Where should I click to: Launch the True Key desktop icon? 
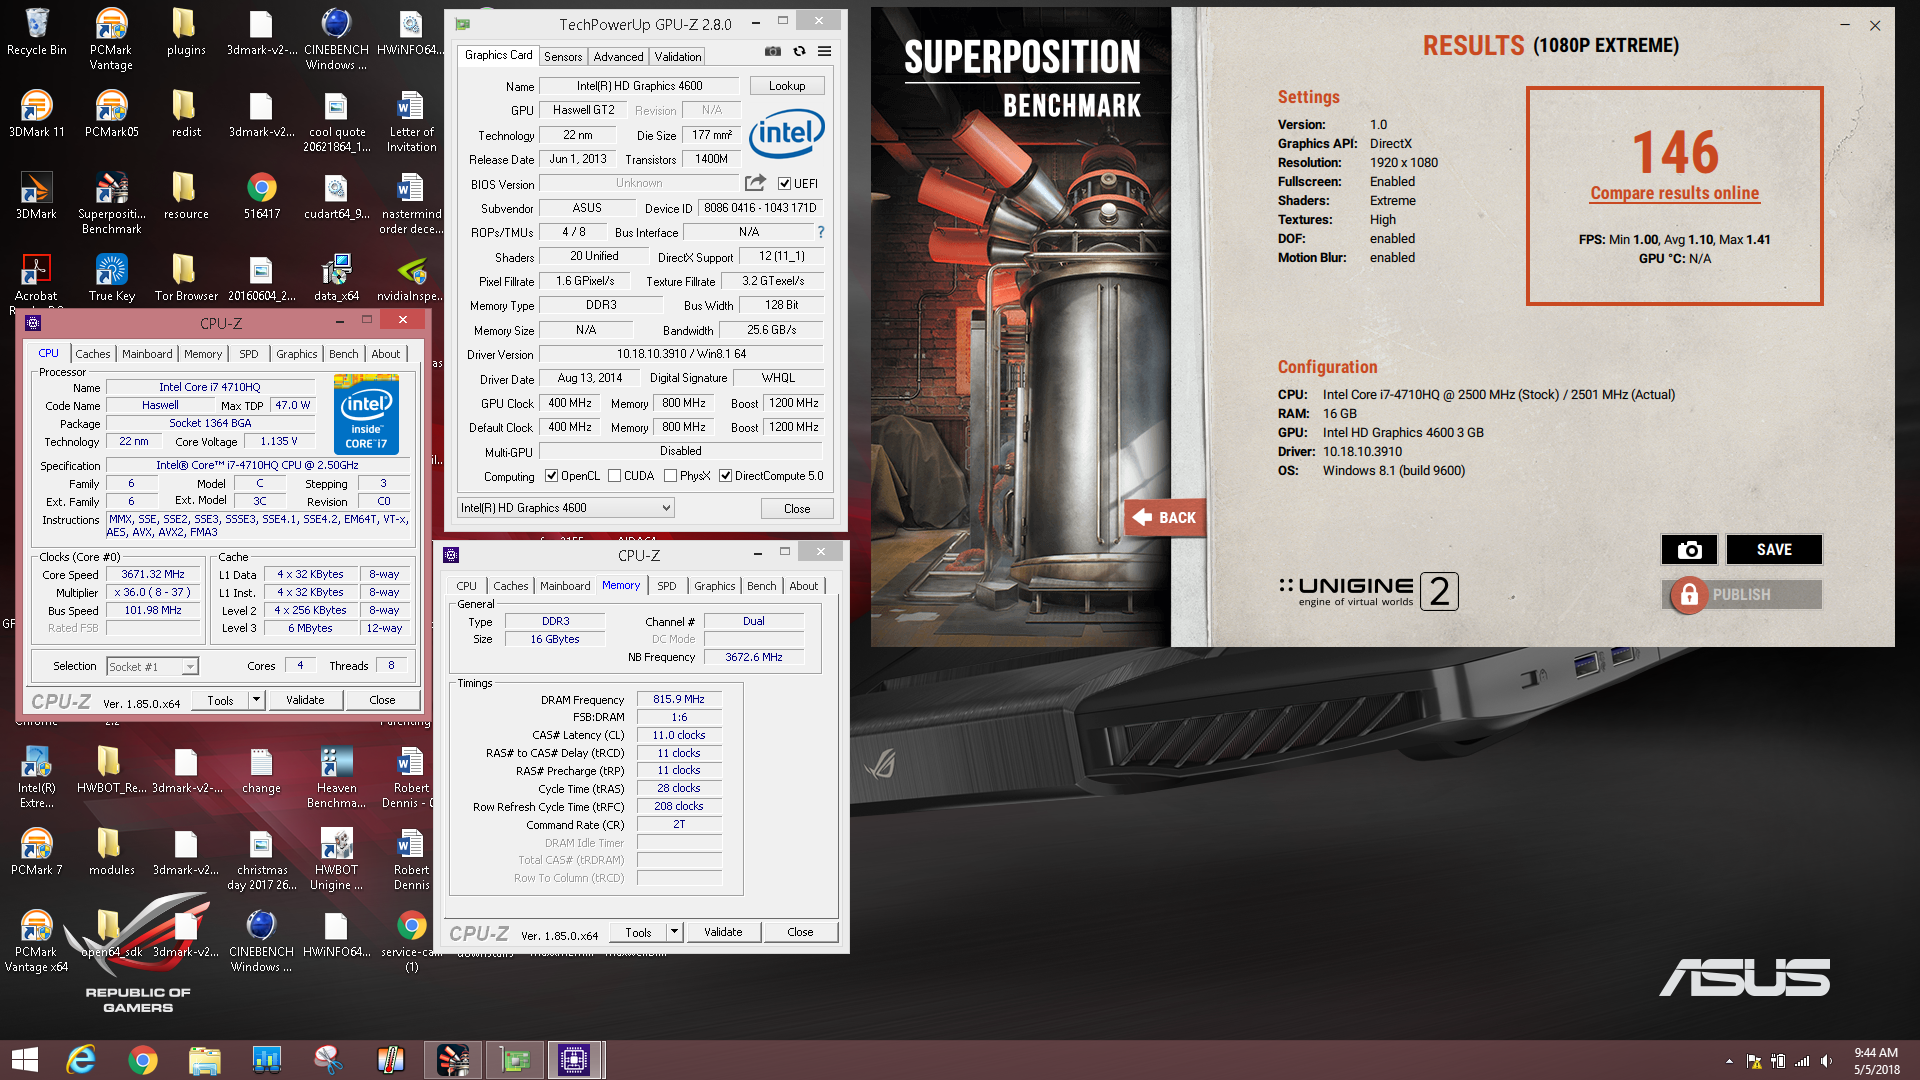click(111, 278)
